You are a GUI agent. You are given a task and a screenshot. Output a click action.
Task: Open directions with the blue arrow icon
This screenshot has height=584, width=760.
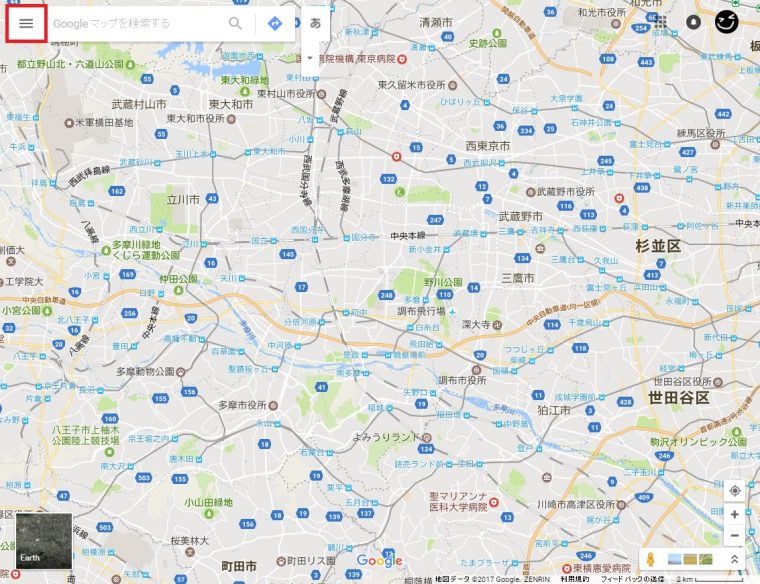(275, 23)
